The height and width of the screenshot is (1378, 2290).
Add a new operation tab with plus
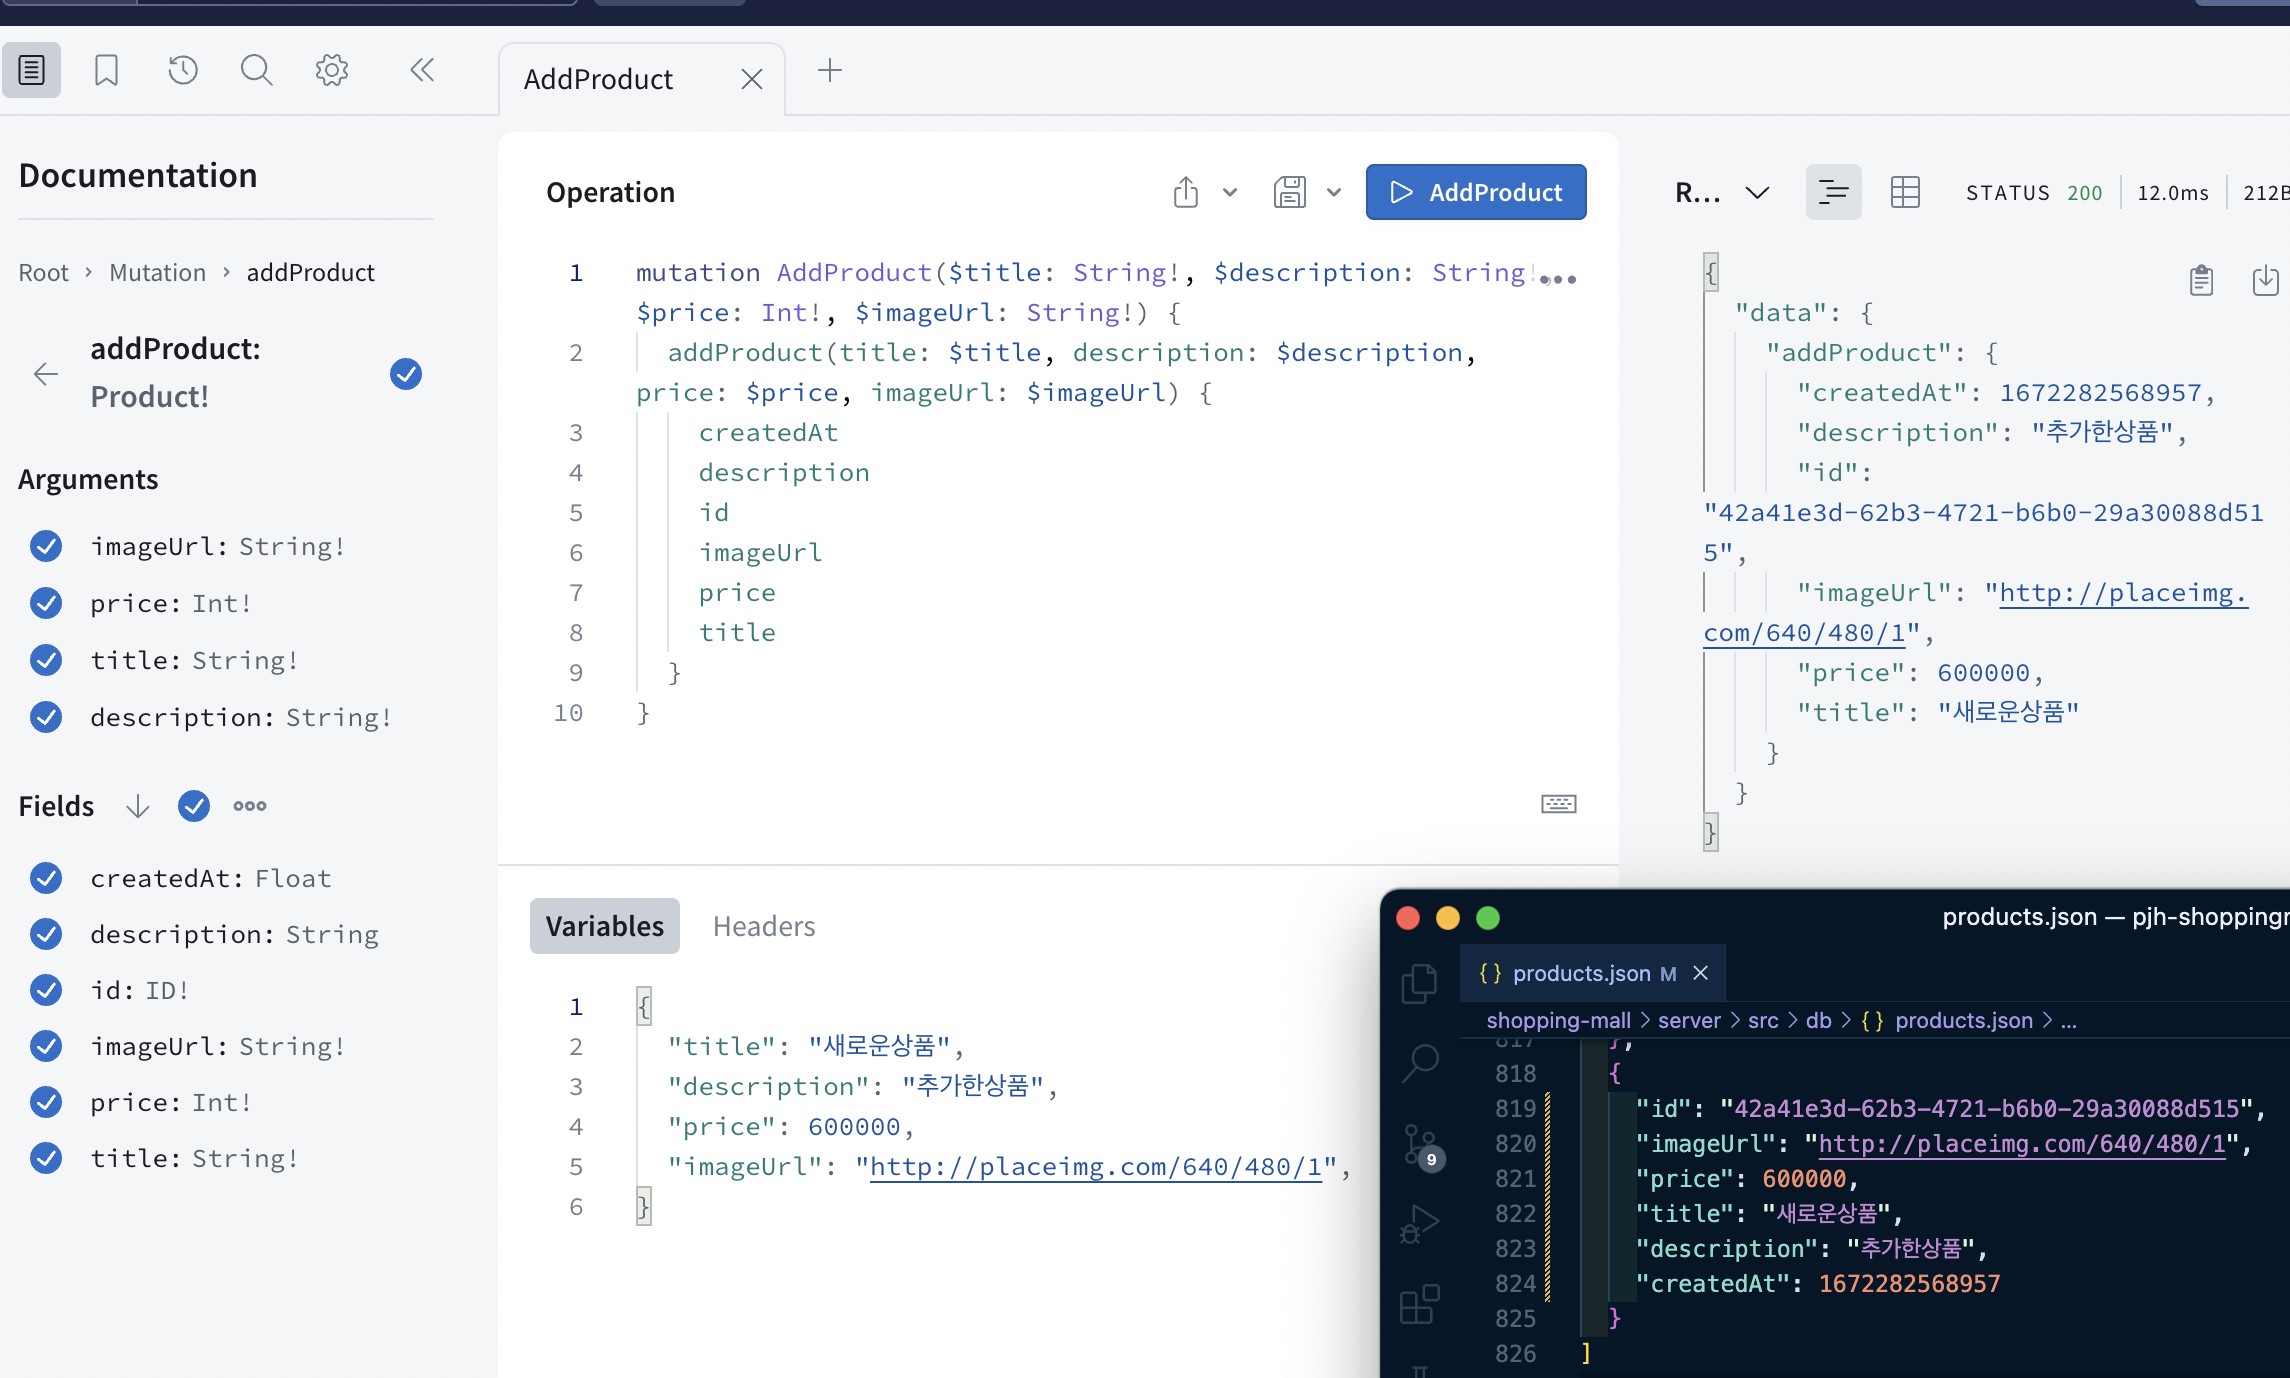(x=829, y=70)
